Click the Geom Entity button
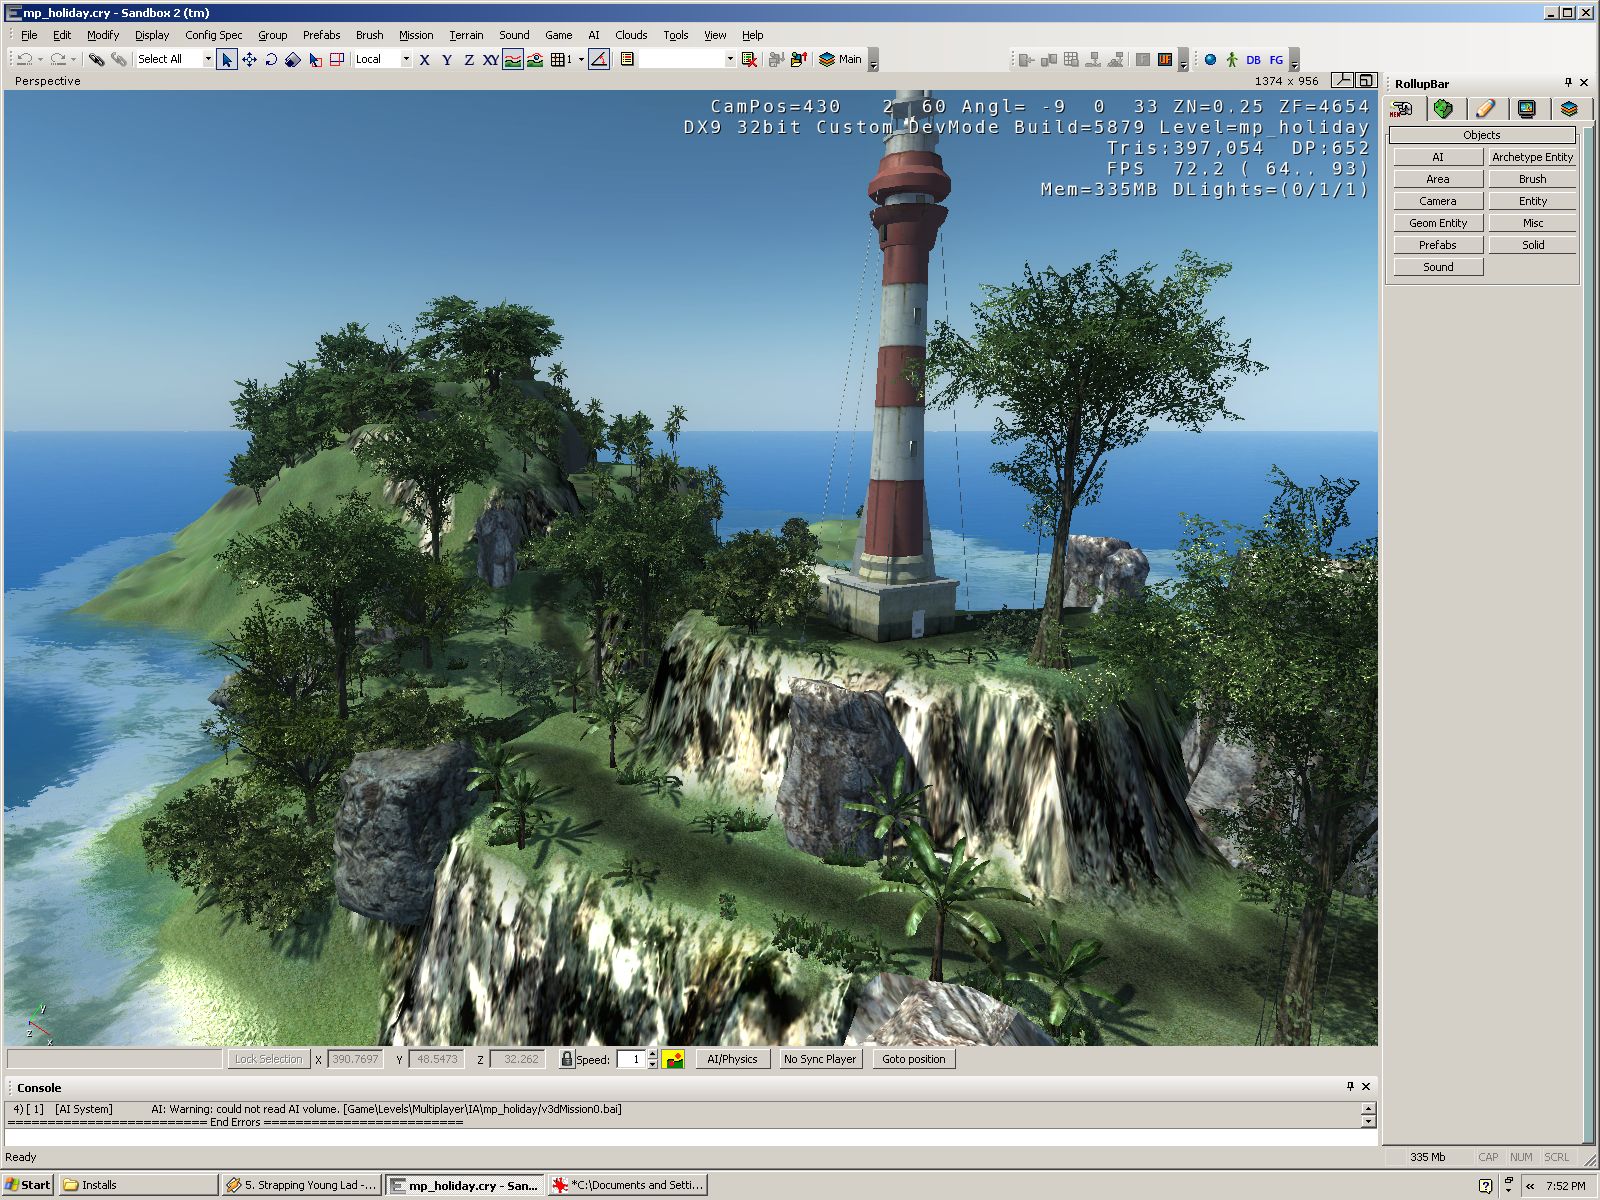1600x1200 pixels. (1438, 223)
